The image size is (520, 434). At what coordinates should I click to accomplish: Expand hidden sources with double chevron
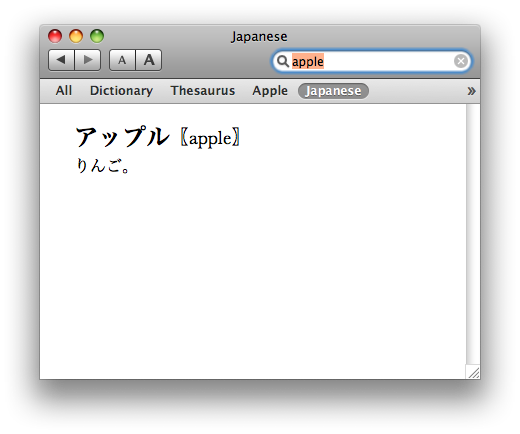pos(471,91)
